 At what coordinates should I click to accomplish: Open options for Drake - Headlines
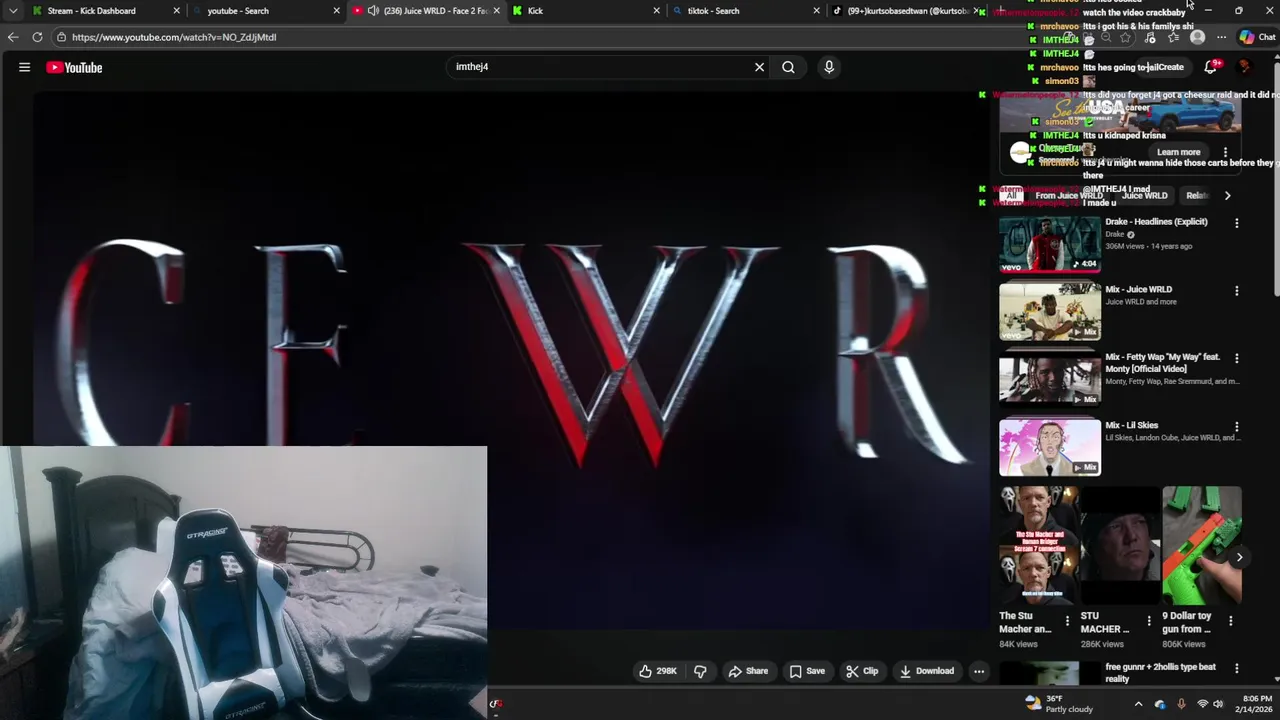click(1236, 223)
